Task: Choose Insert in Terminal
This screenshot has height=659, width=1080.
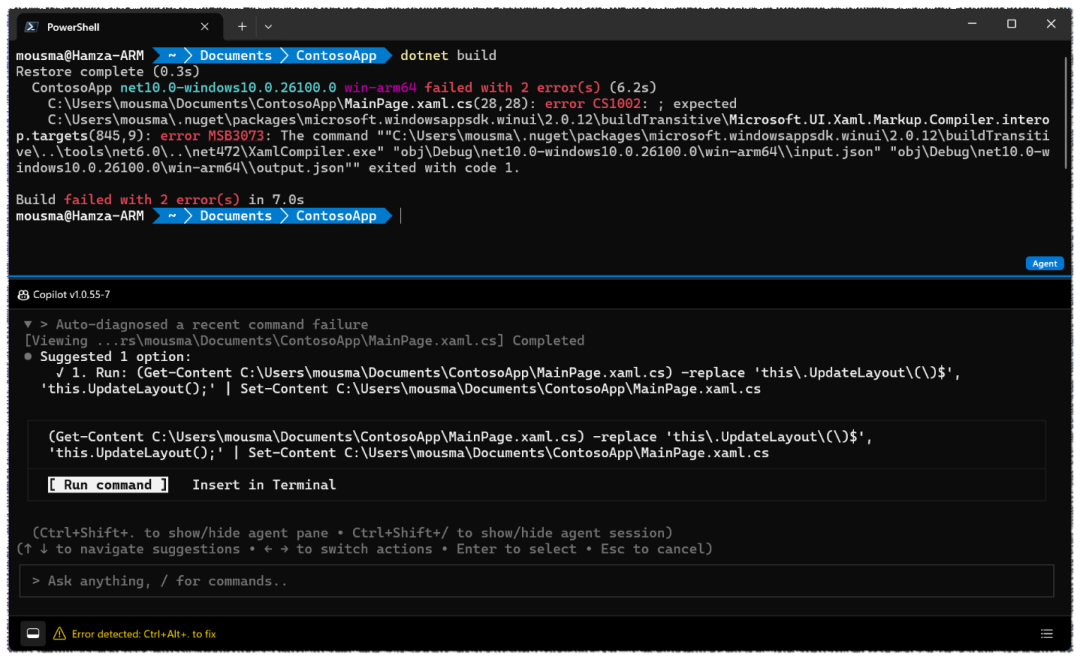Action: click(x=264, y=485)
